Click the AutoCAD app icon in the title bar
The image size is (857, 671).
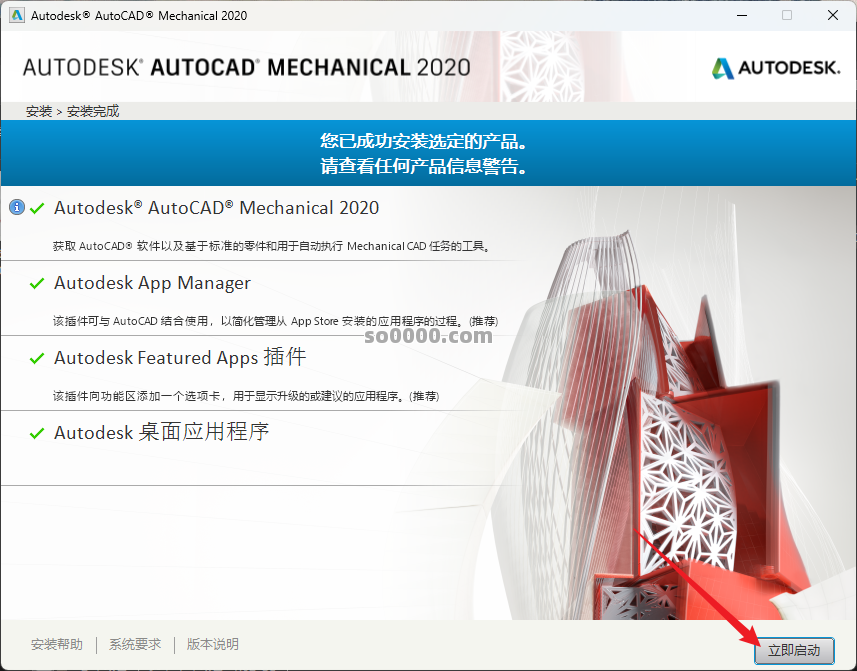click(x=16, y=16)
